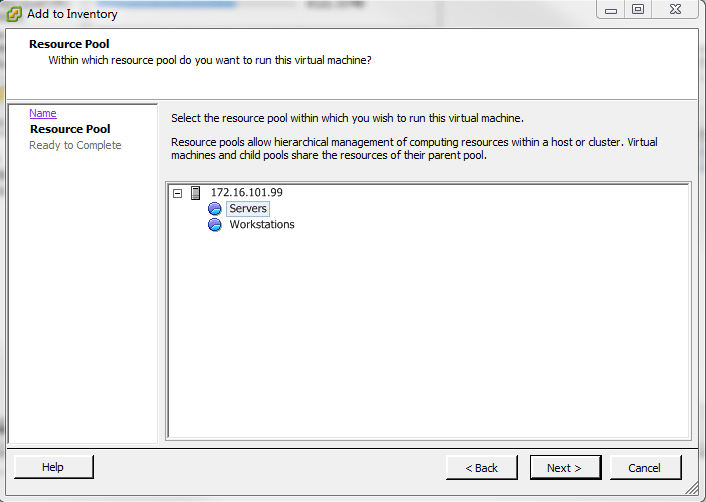Collapse the 172.16.101.99 host tree node
Screen dimensions: 706x502
[177, 192]
